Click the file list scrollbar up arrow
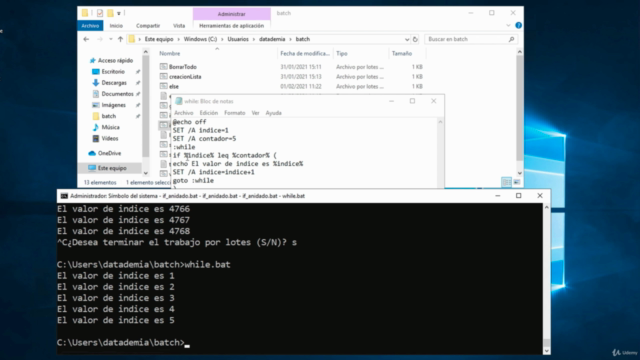Screen dimensions: 640x360 click(520, 52)
